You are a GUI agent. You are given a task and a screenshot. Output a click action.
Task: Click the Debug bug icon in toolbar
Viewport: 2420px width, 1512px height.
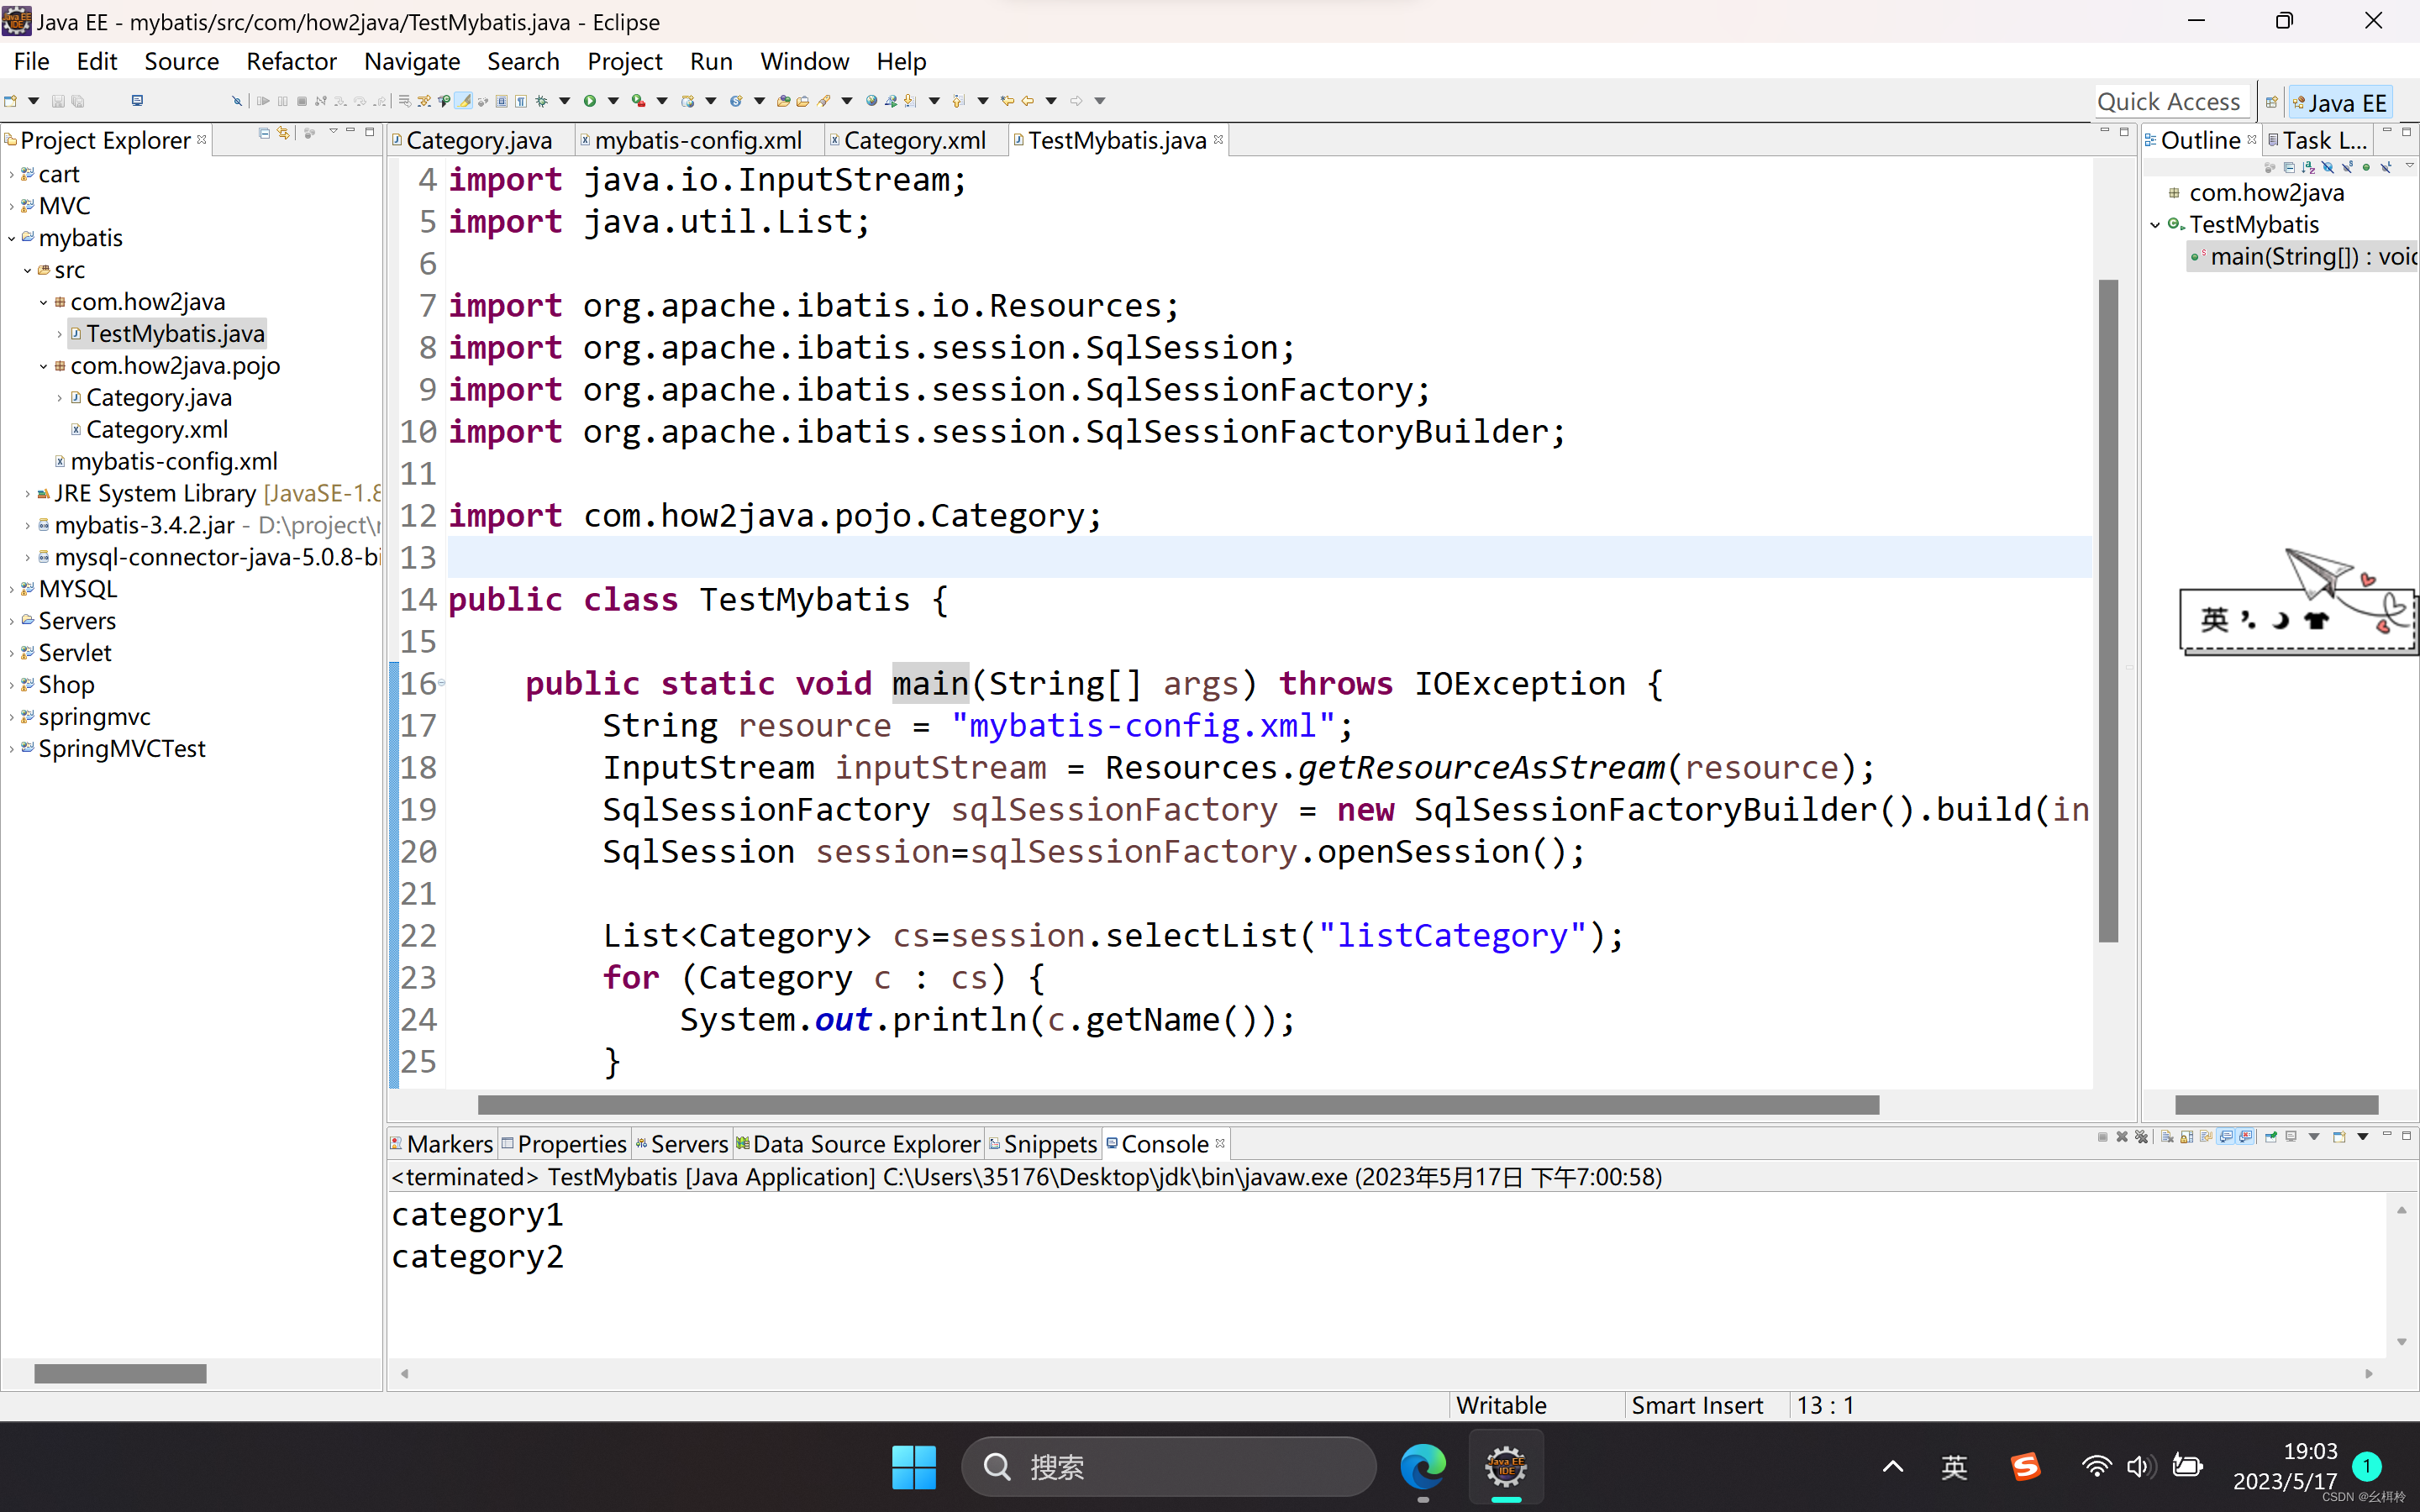[541, 101]
